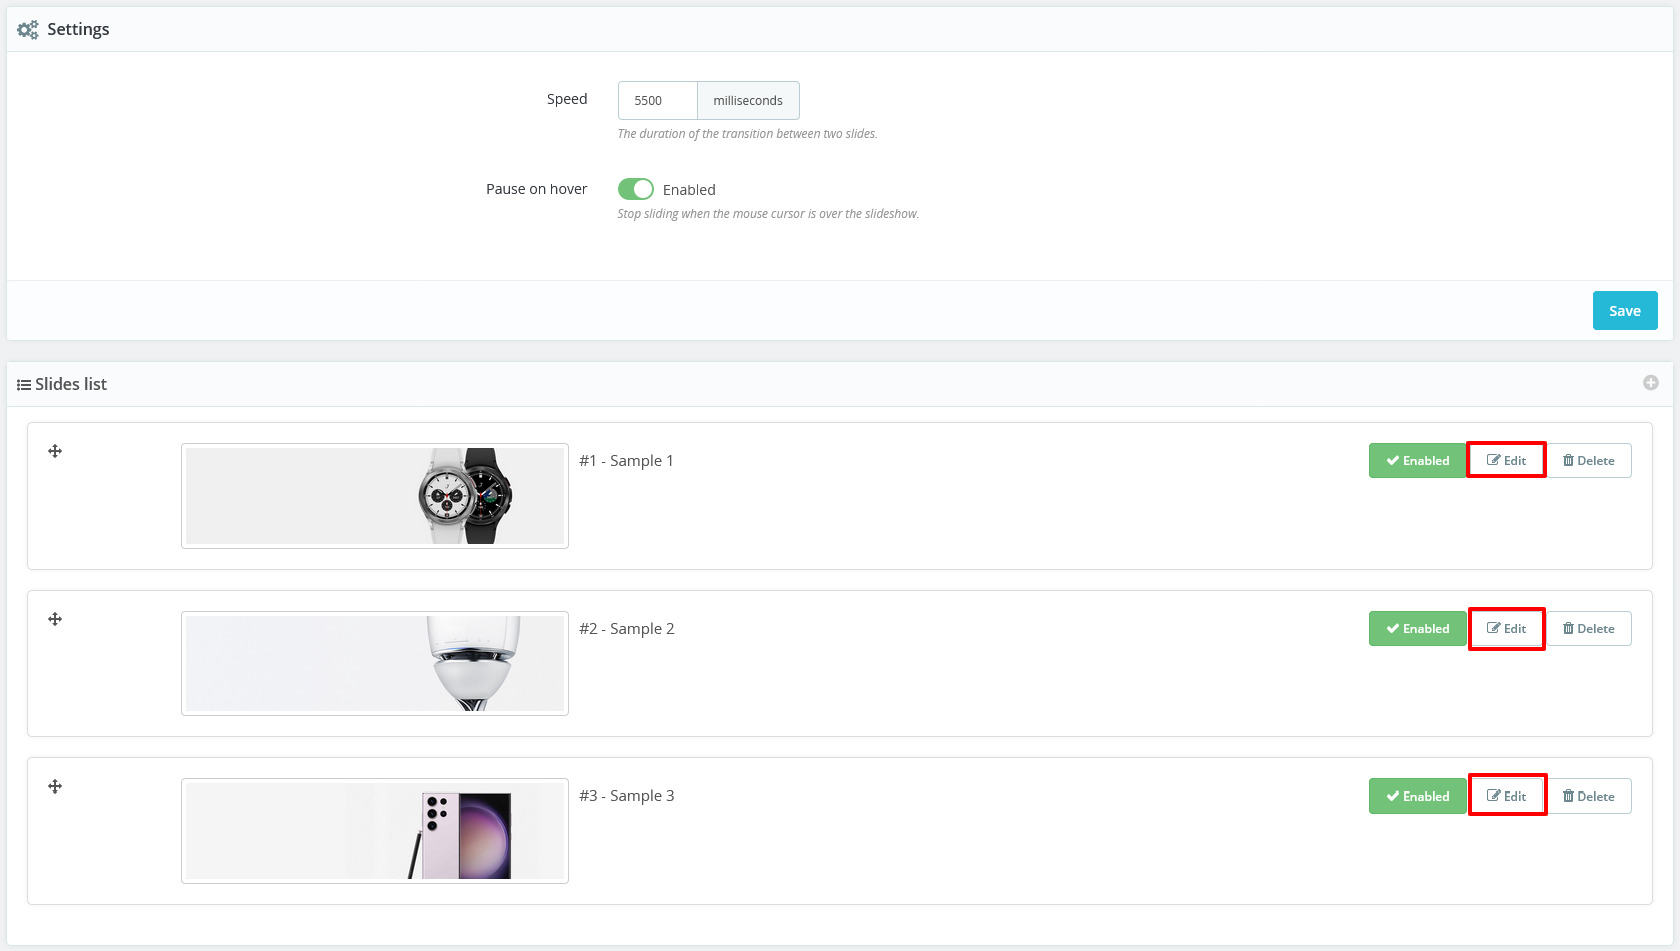Delete the Sample 3 slide

(1589, 796)
